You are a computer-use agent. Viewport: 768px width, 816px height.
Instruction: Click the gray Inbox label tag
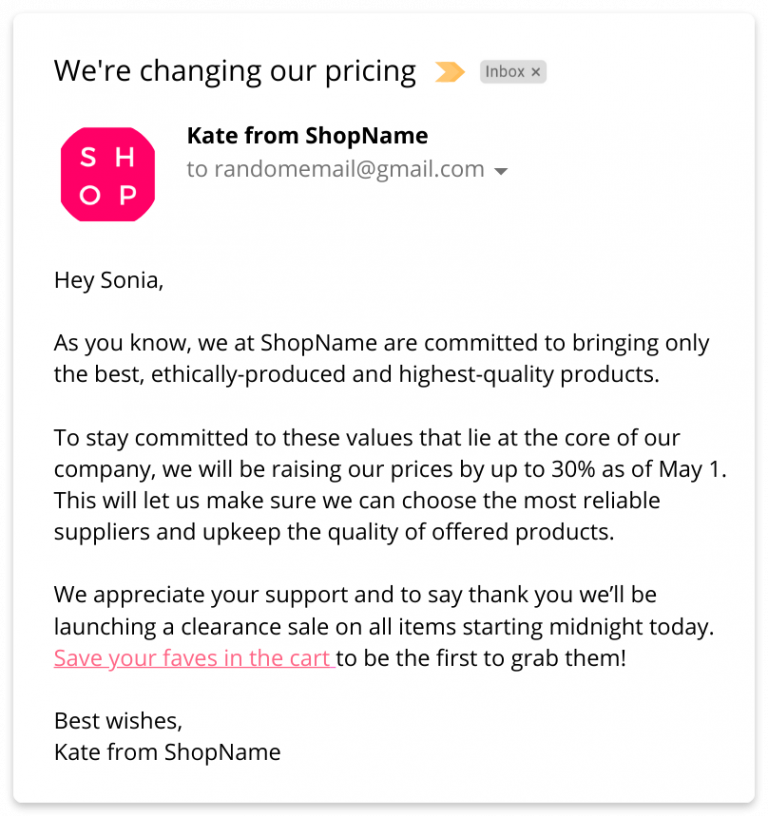click(505, 72)
